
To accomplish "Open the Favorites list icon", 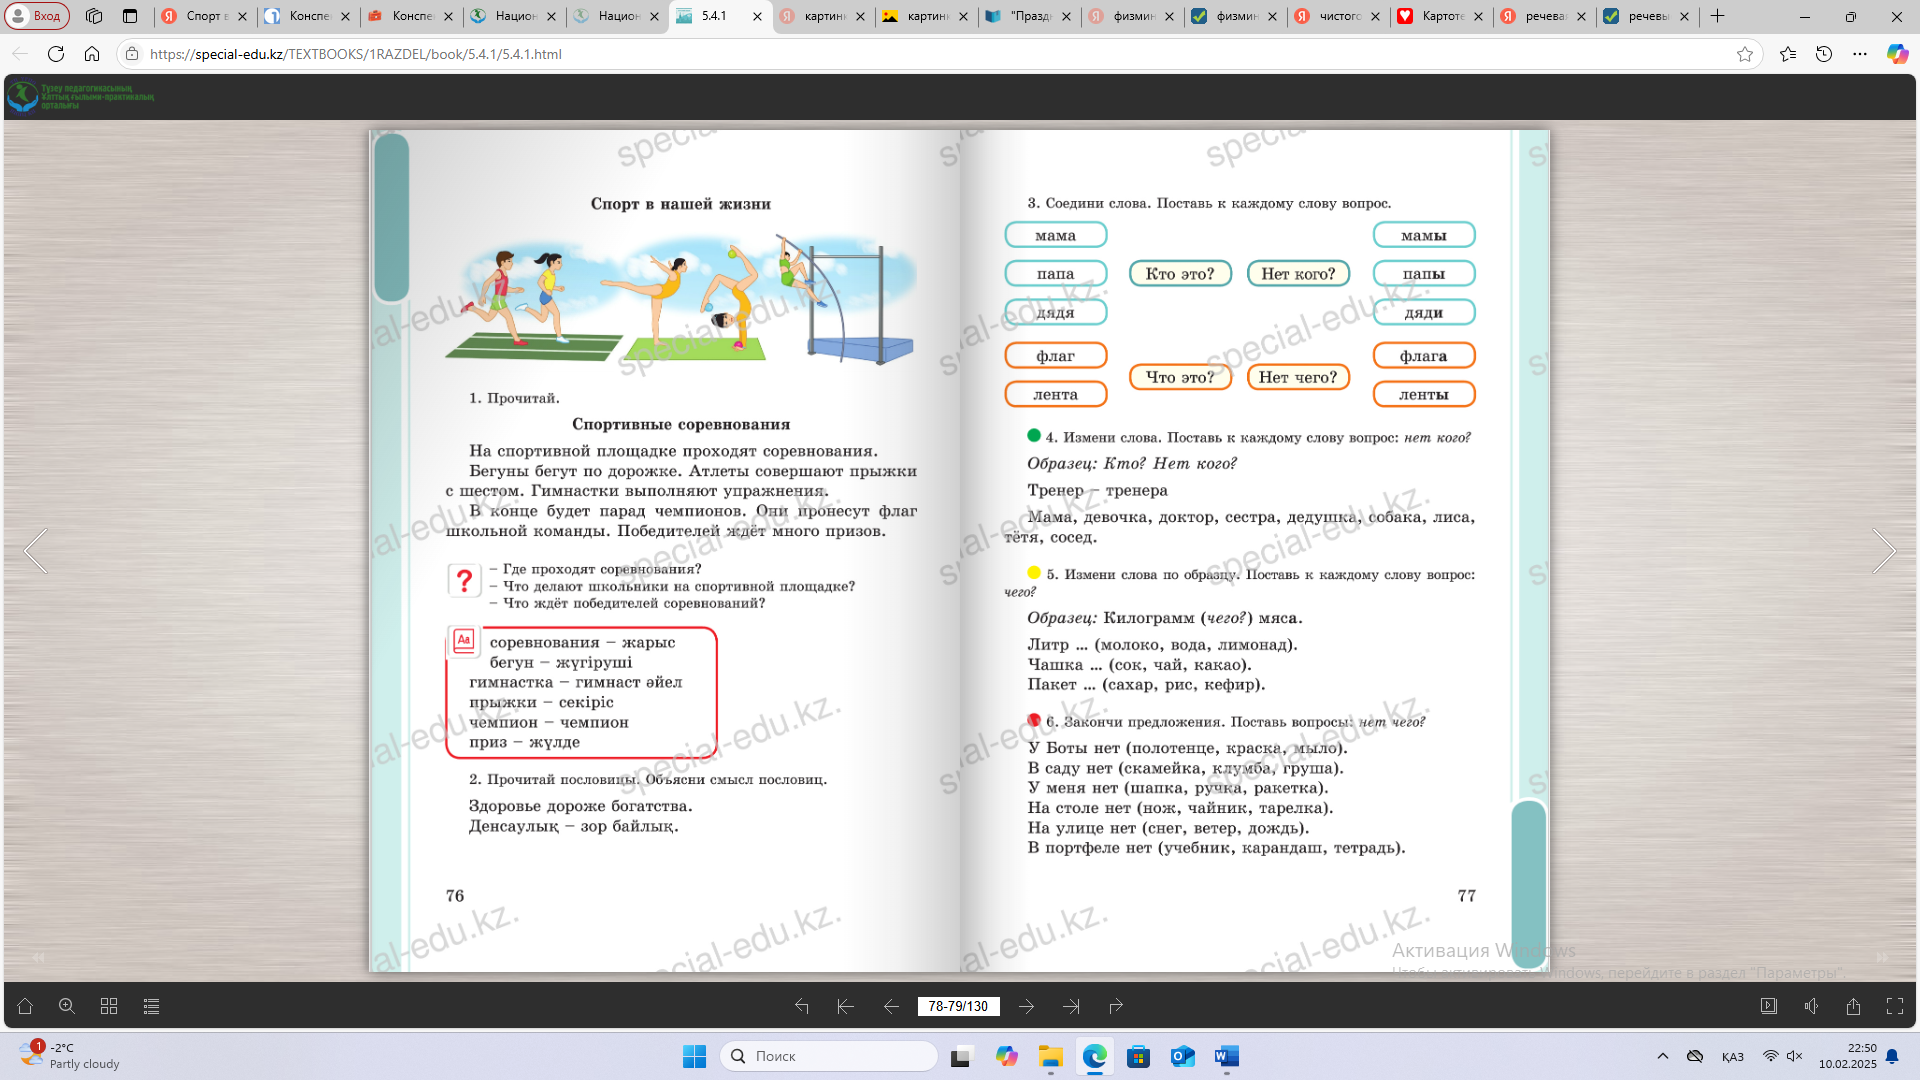I will click(1788, 54).
